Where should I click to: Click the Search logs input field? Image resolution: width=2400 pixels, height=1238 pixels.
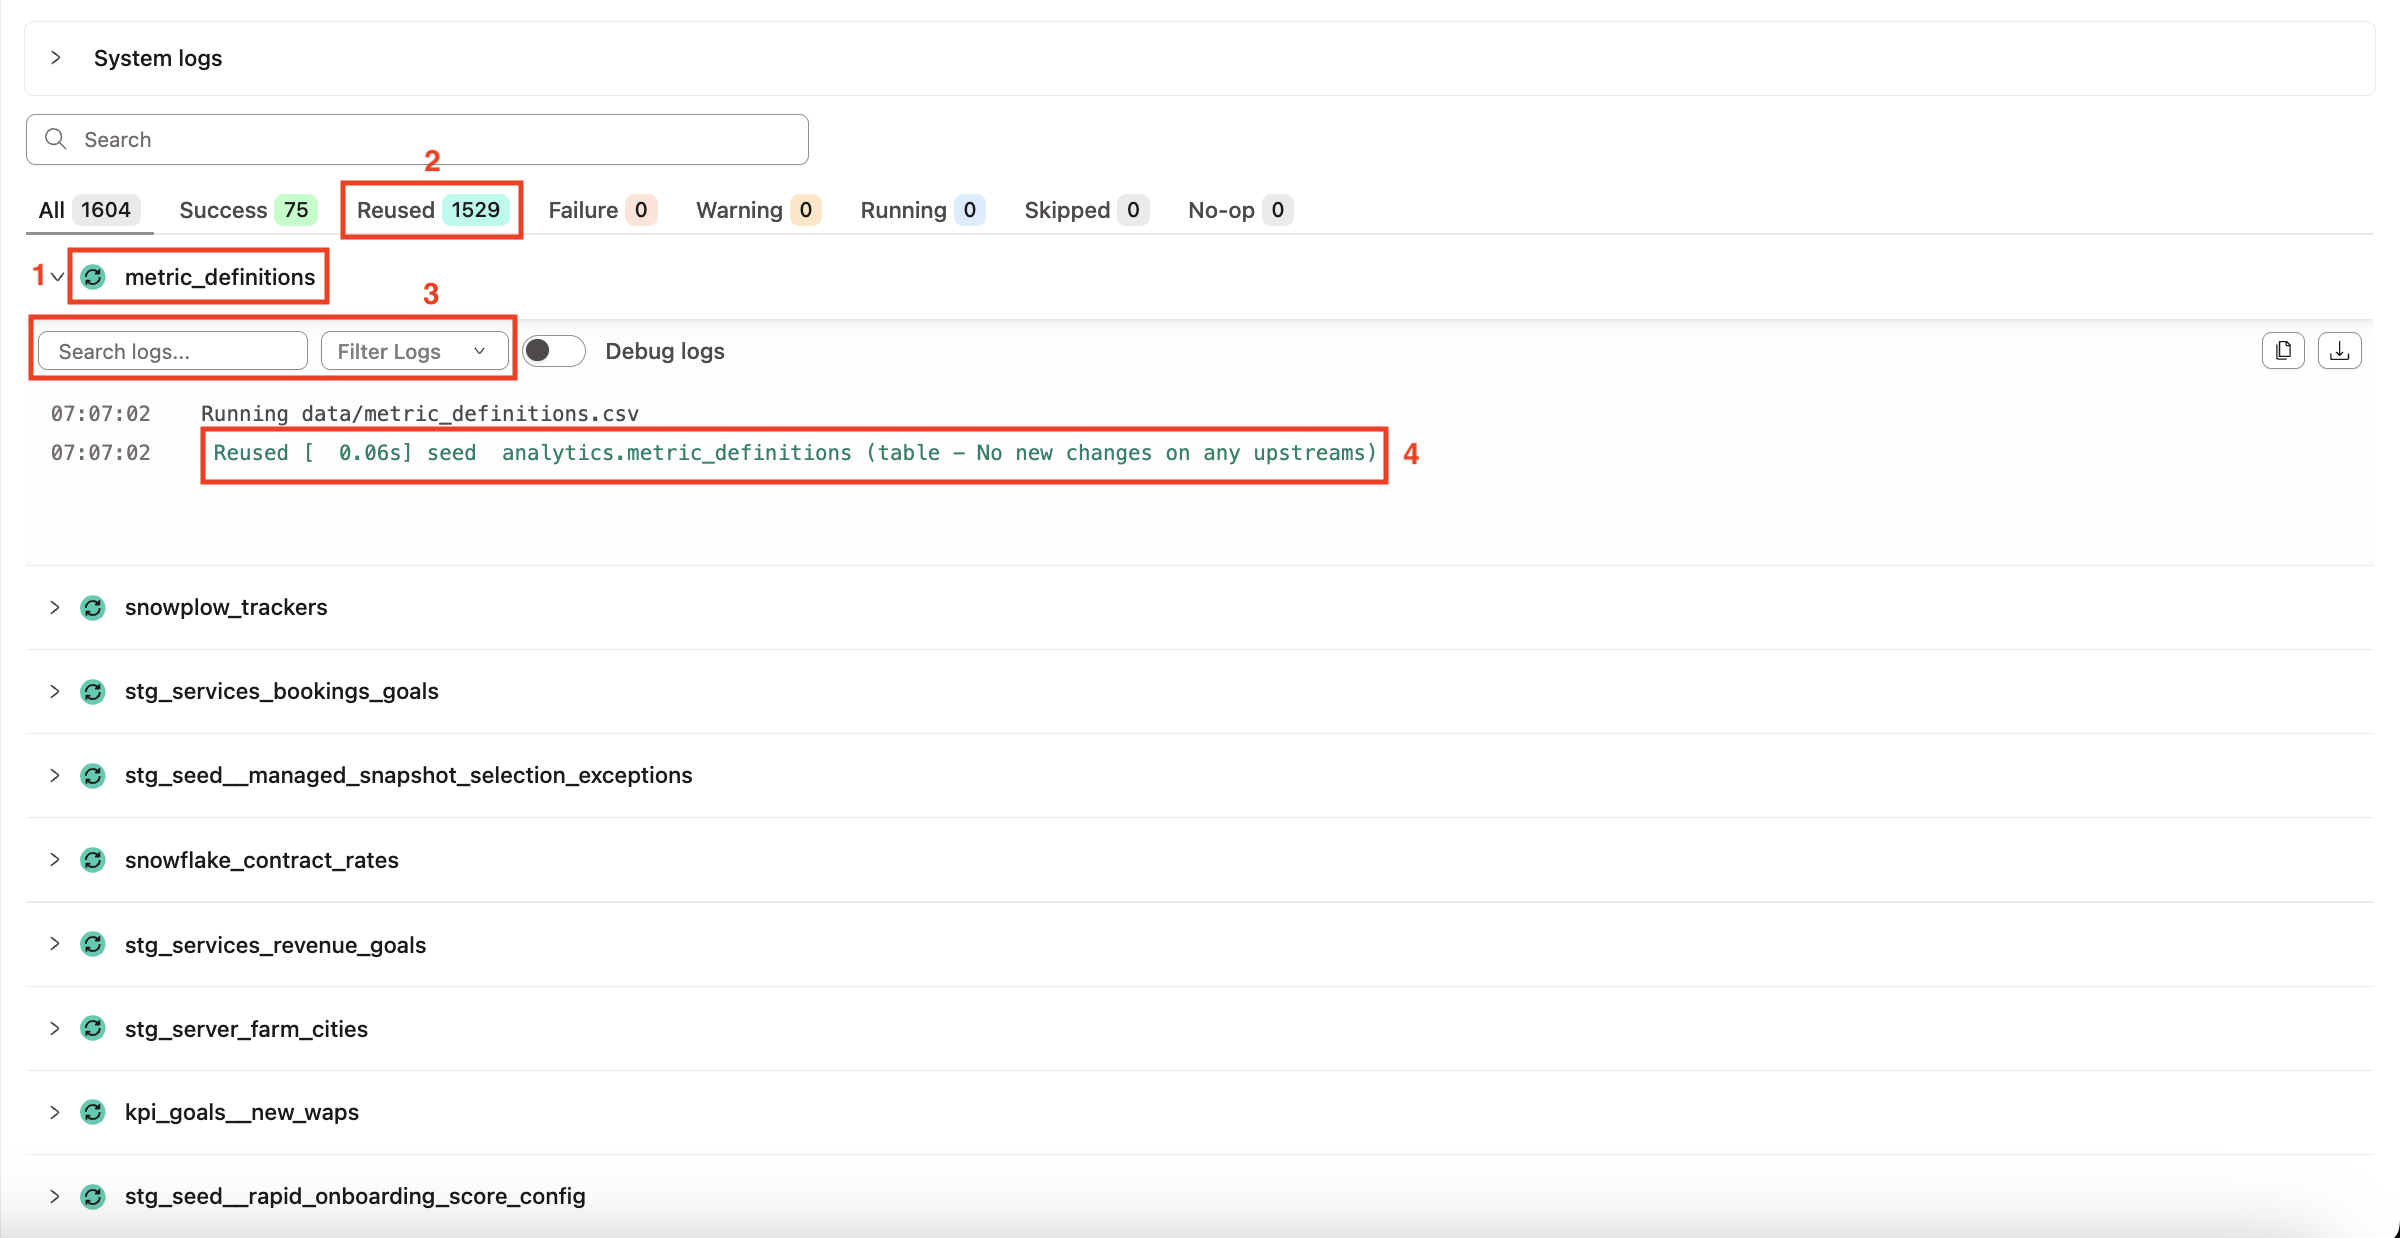point(172,351)
